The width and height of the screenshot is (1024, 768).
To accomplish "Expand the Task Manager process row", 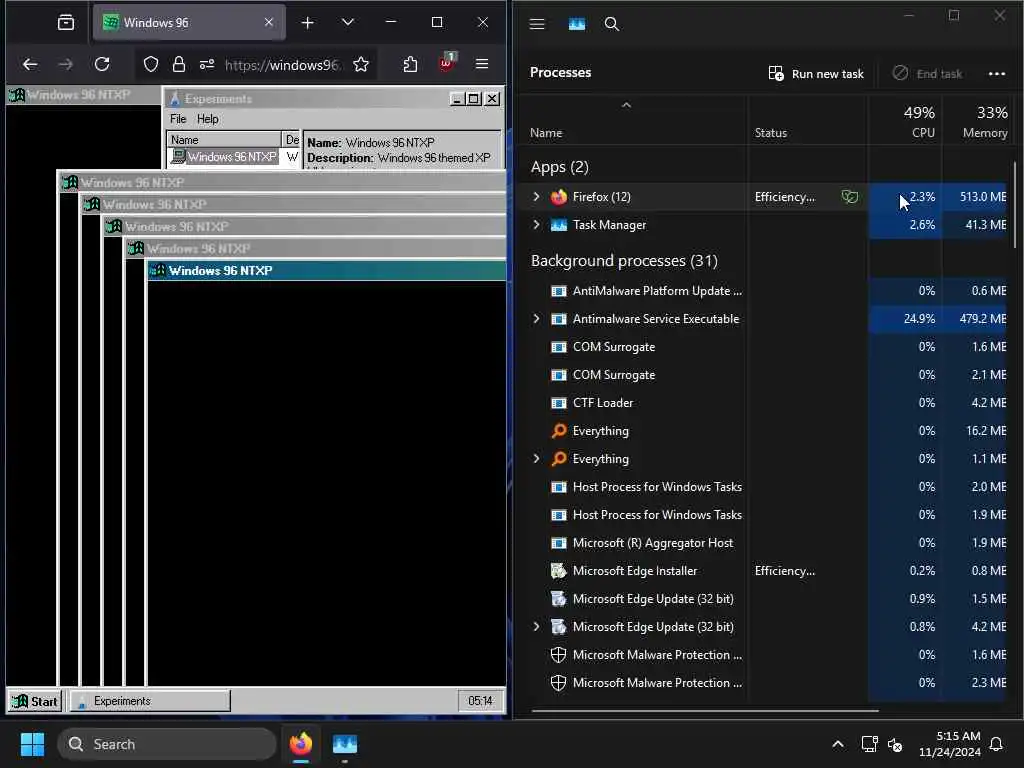I will tap(536, 225).
